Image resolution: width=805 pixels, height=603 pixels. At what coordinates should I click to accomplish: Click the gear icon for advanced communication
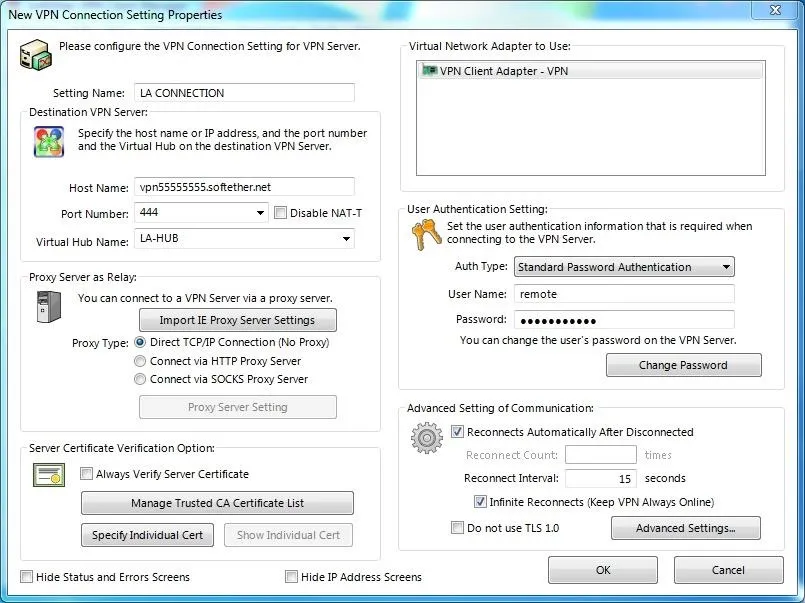[427, 438]
